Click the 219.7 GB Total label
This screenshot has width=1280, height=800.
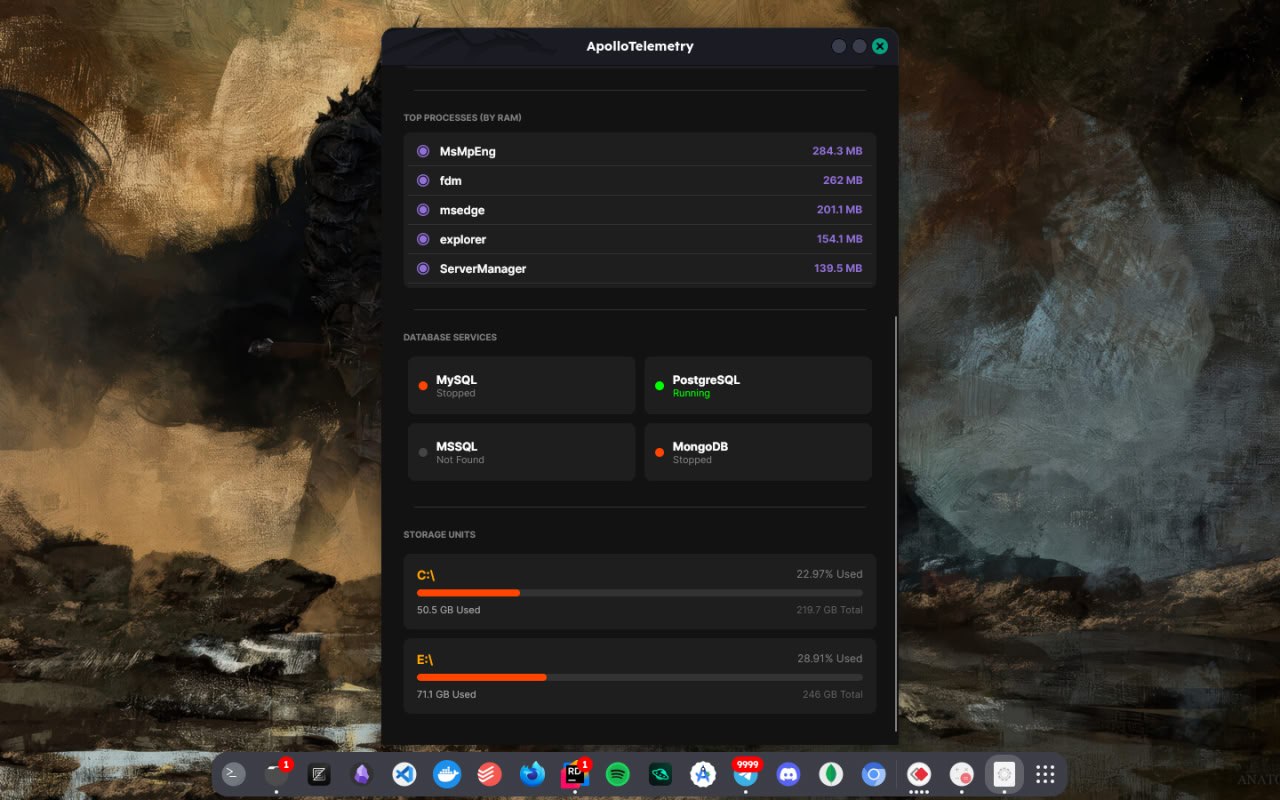[830, 610]
